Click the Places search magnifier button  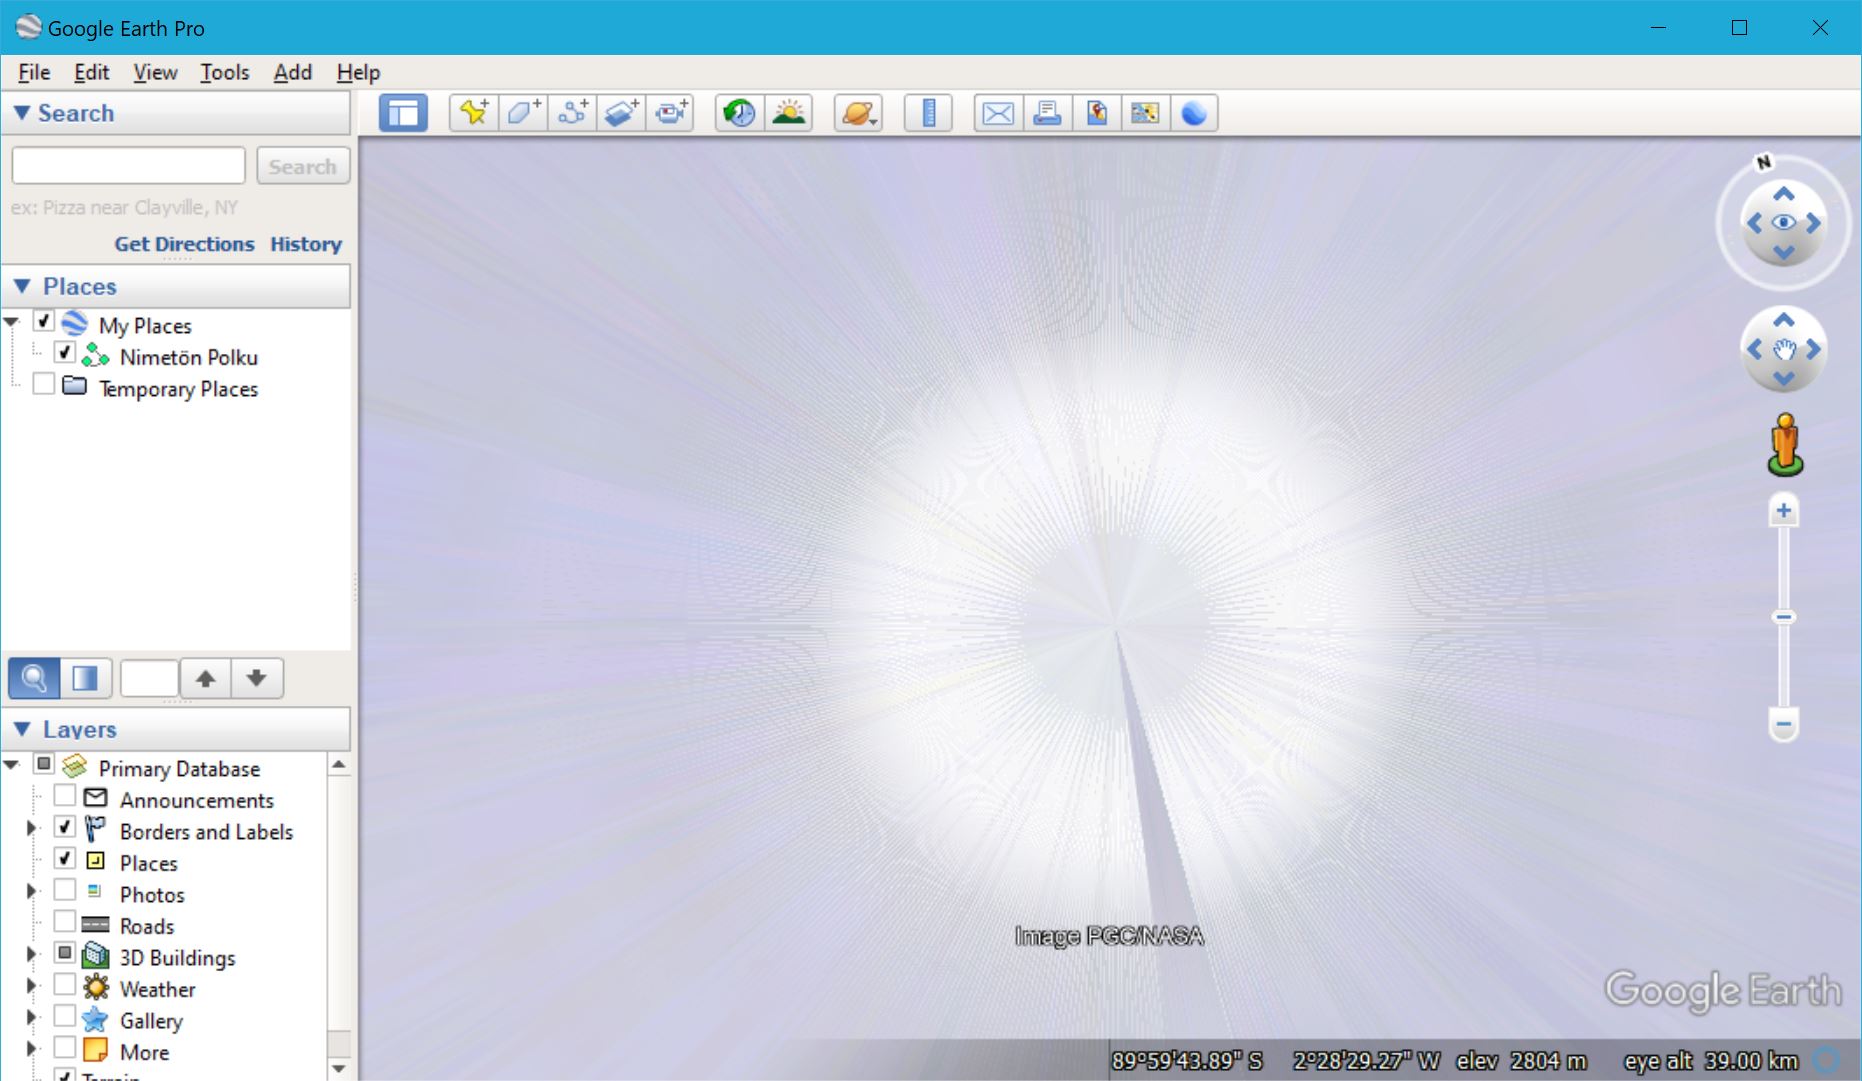34,678
